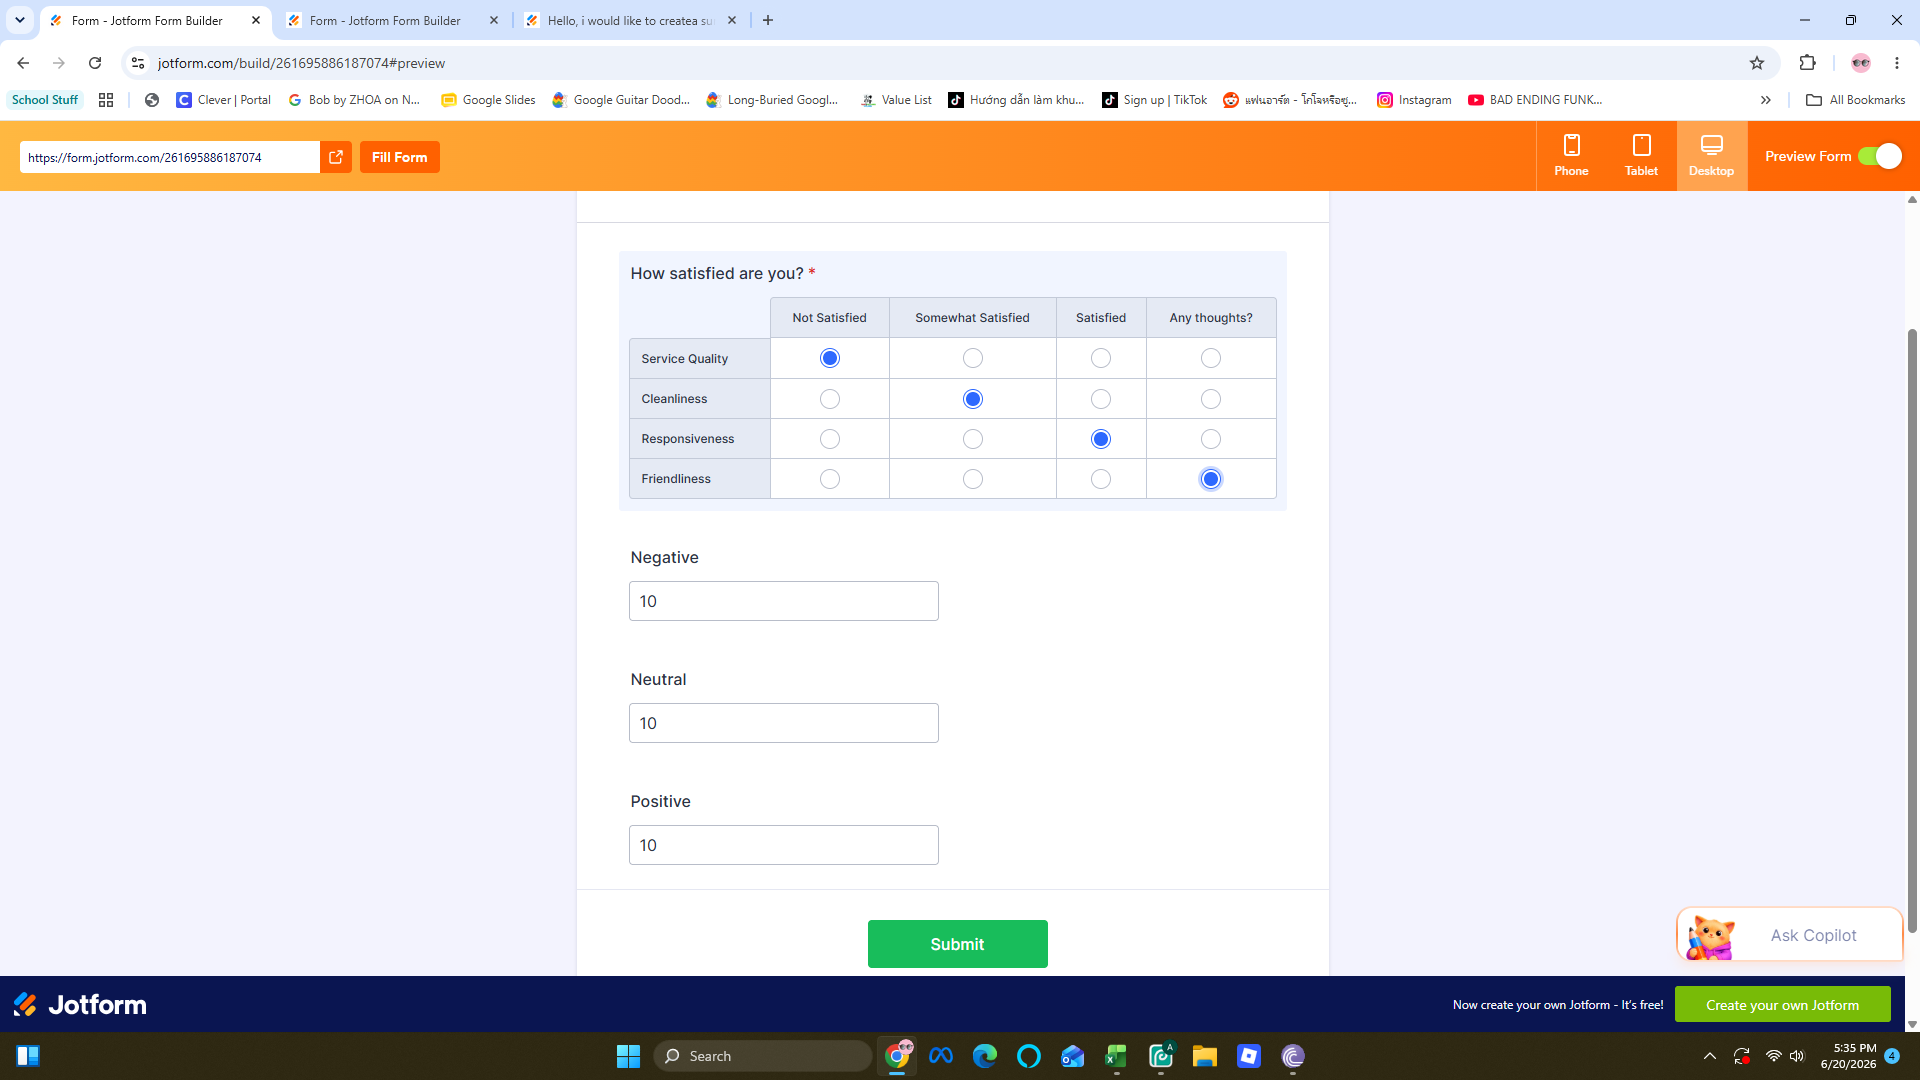Go back to previous page
Image resolution: width=1920 pixels, height=1080 pixels.
(x=23, y=63)
